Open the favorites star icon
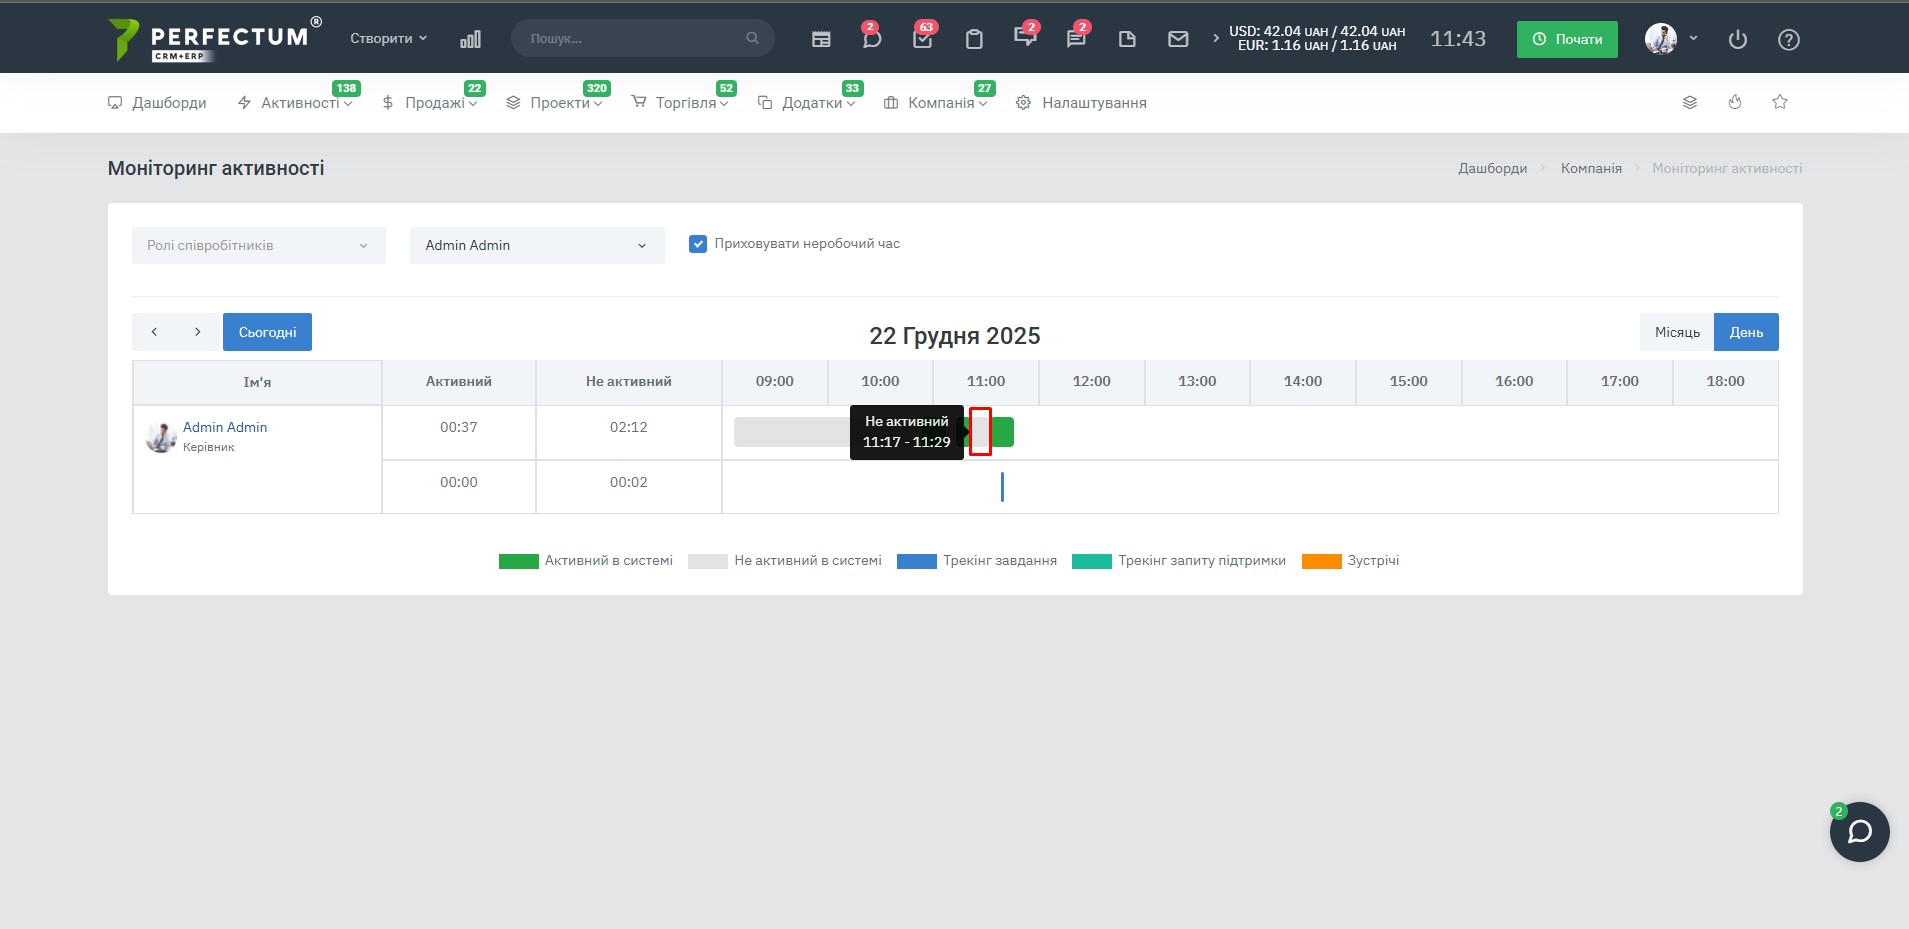The image size is (1909, 929). coord(1780,102)
